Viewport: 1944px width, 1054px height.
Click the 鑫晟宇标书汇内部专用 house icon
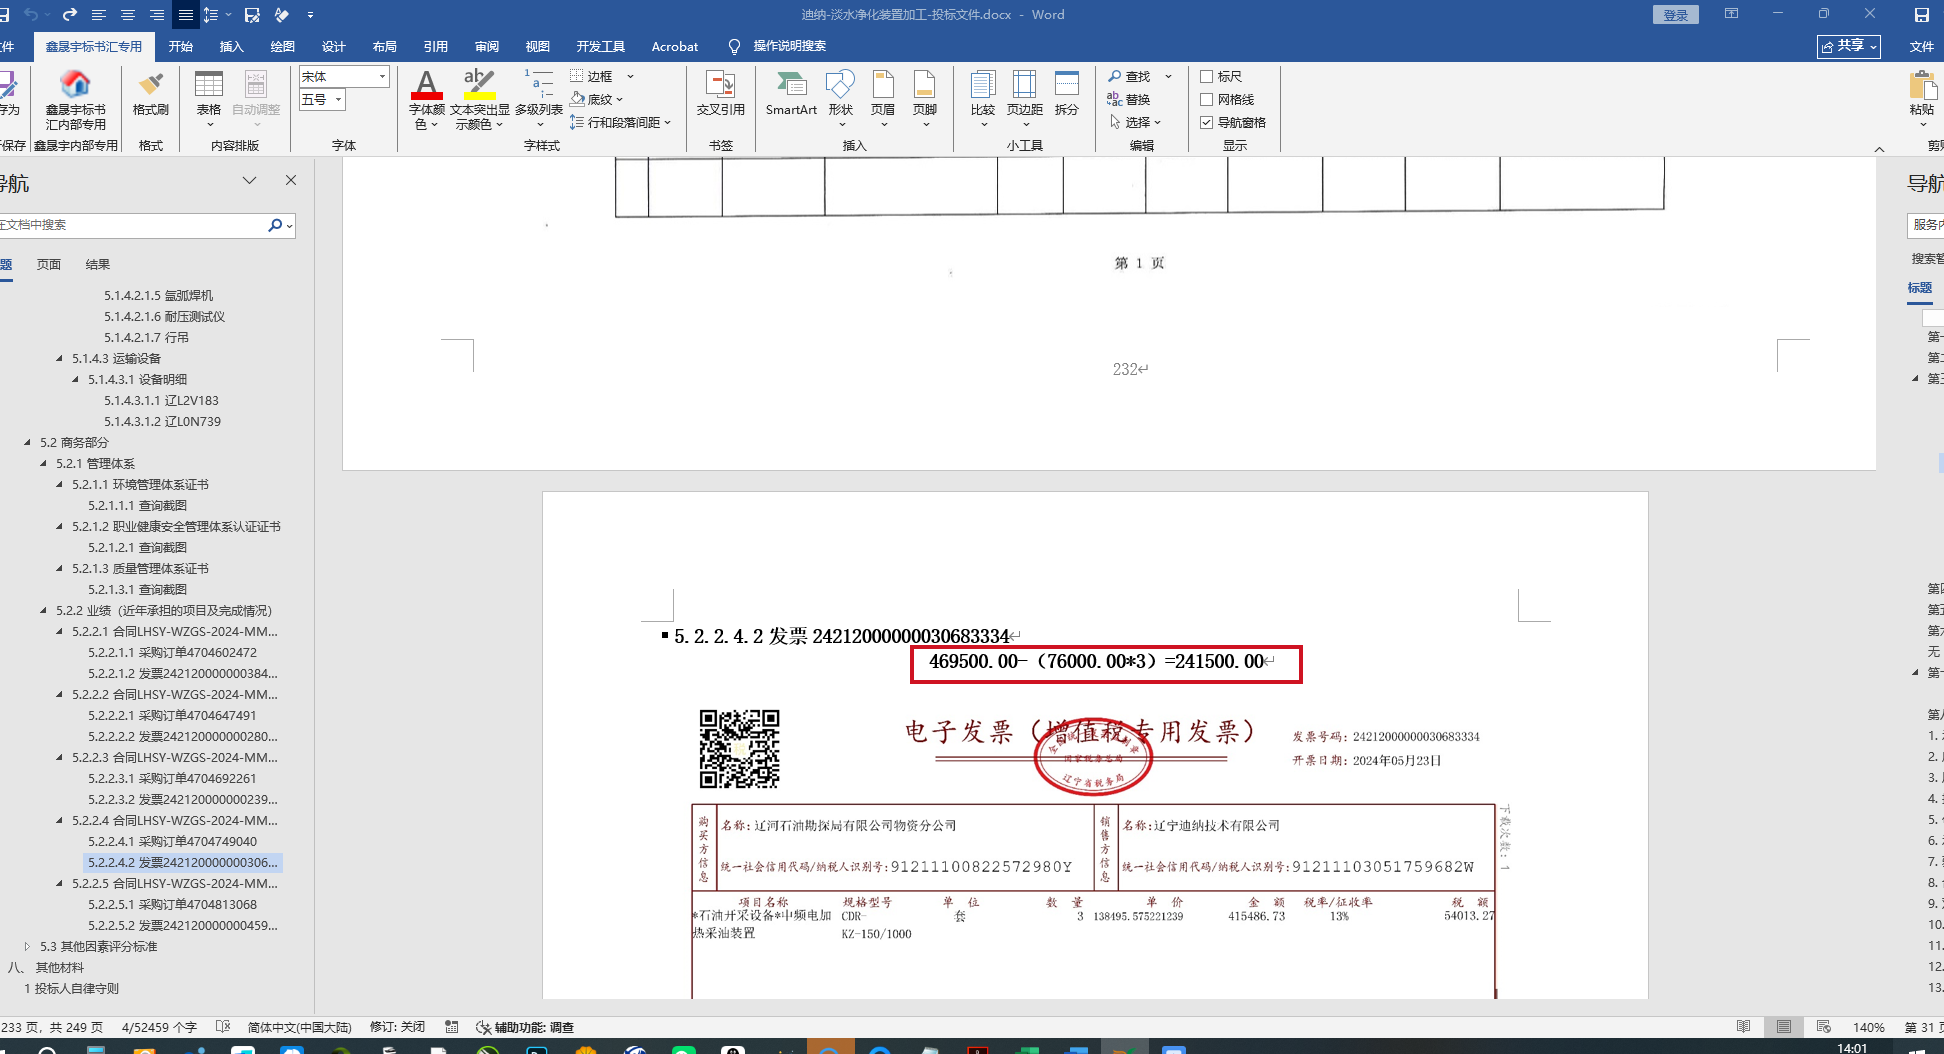[76, 98]
